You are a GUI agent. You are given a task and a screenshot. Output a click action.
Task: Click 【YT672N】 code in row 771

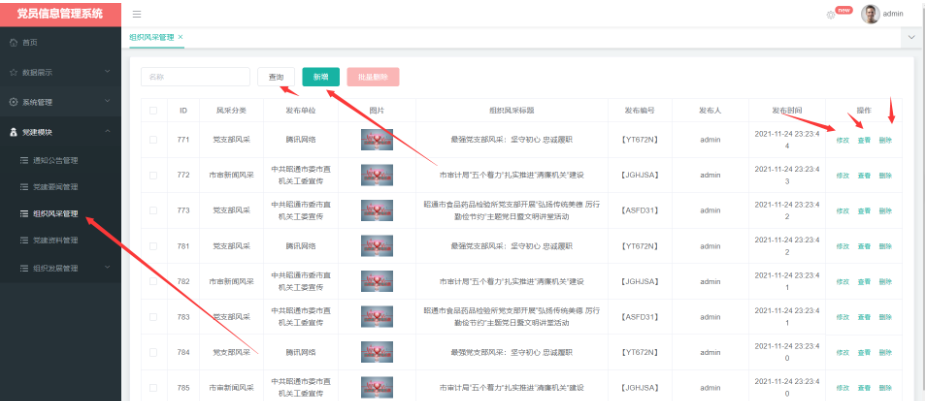[639, 140]
